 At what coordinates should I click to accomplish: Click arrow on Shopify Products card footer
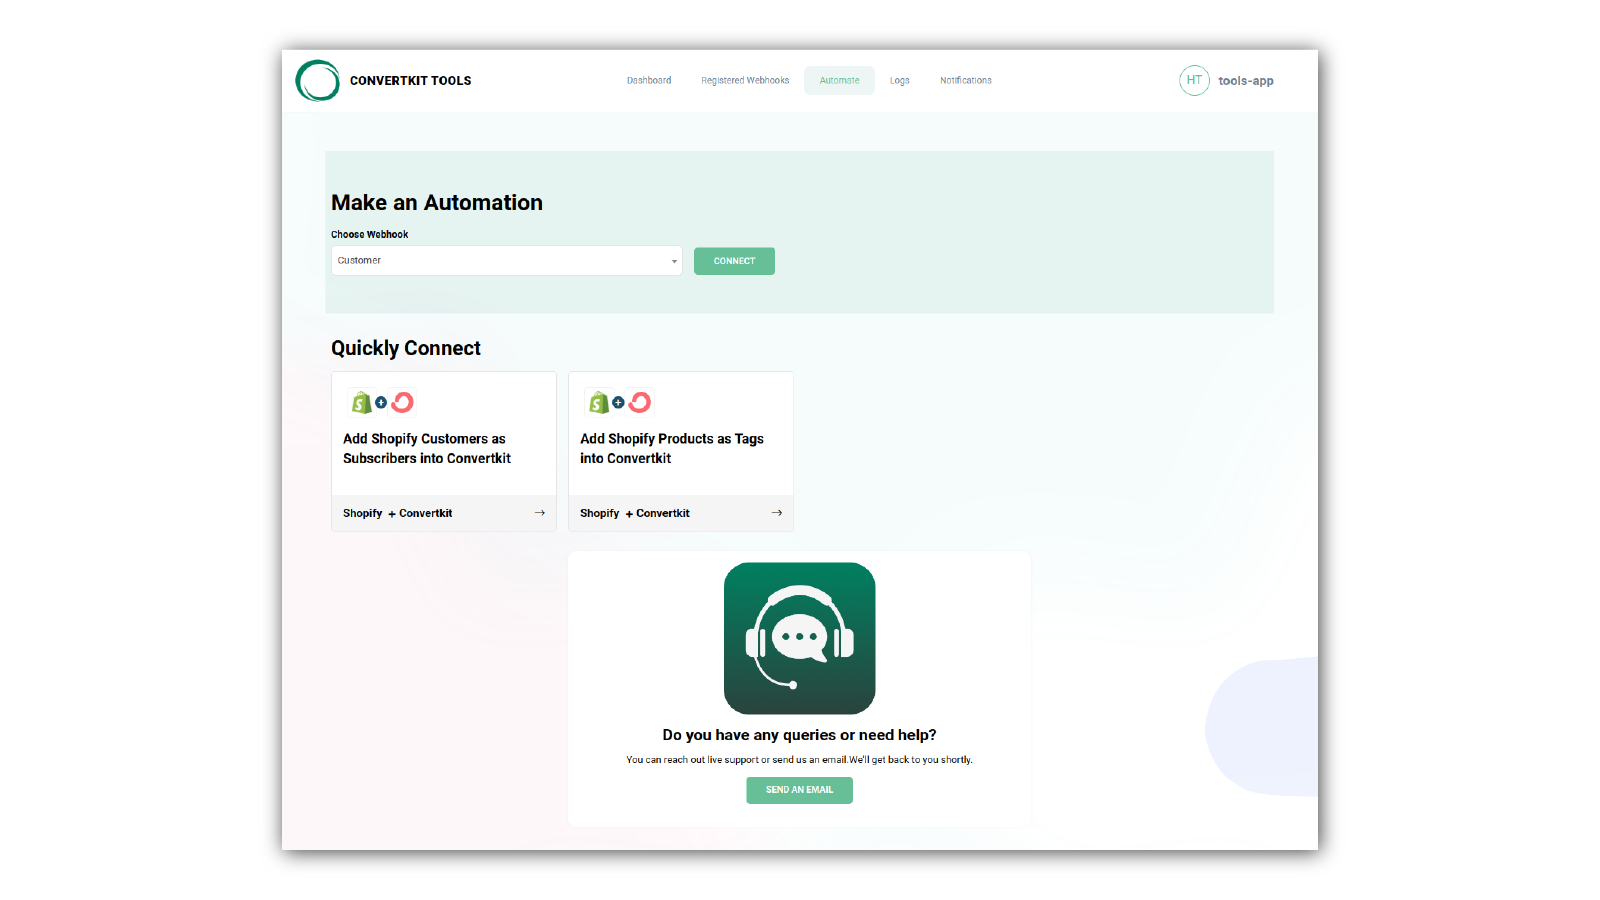777,513
